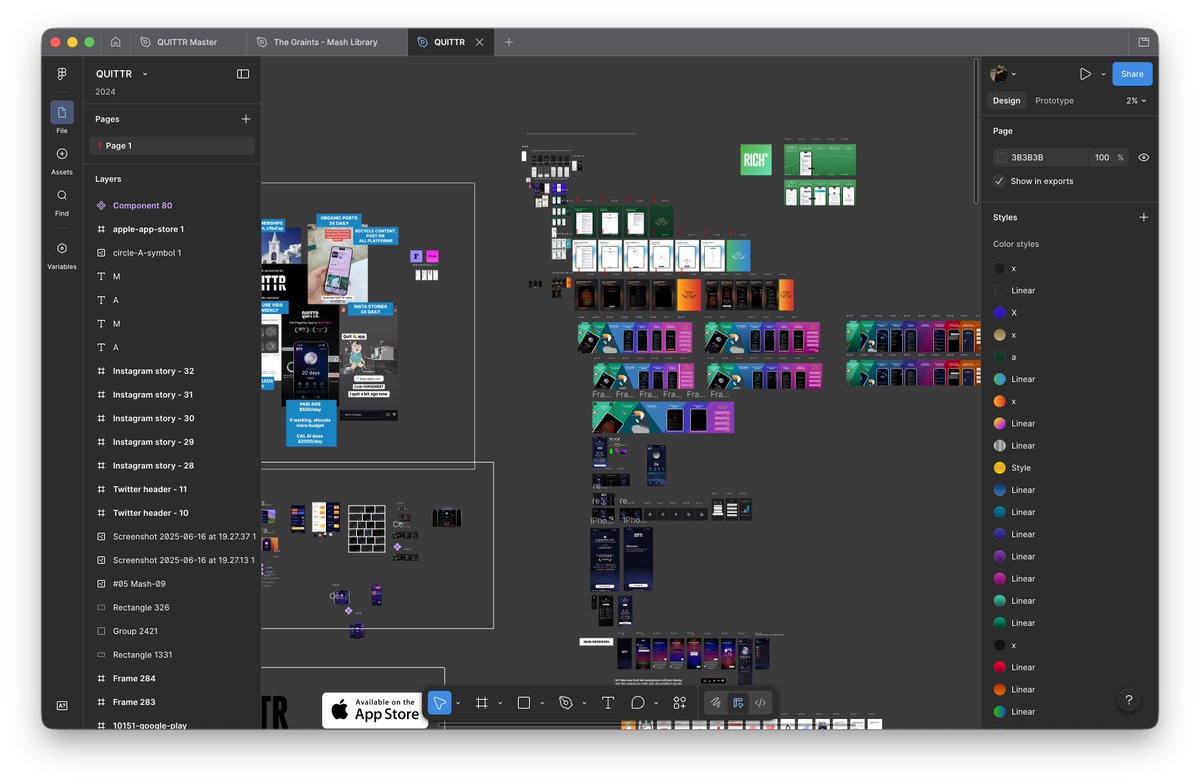Viewport: 1200px width, 784px height.
Task: Open the help question mark button
Action: point(1129,700)
